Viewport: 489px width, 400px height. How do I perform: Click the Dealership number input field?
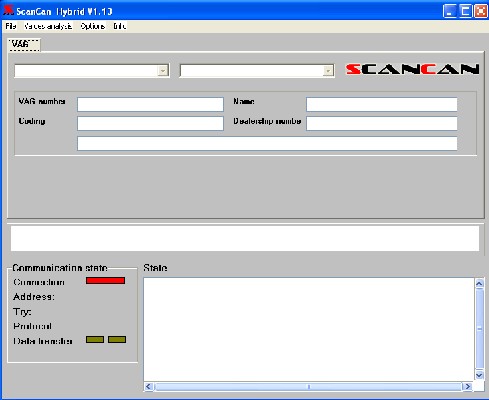click(x=382, y=123)
